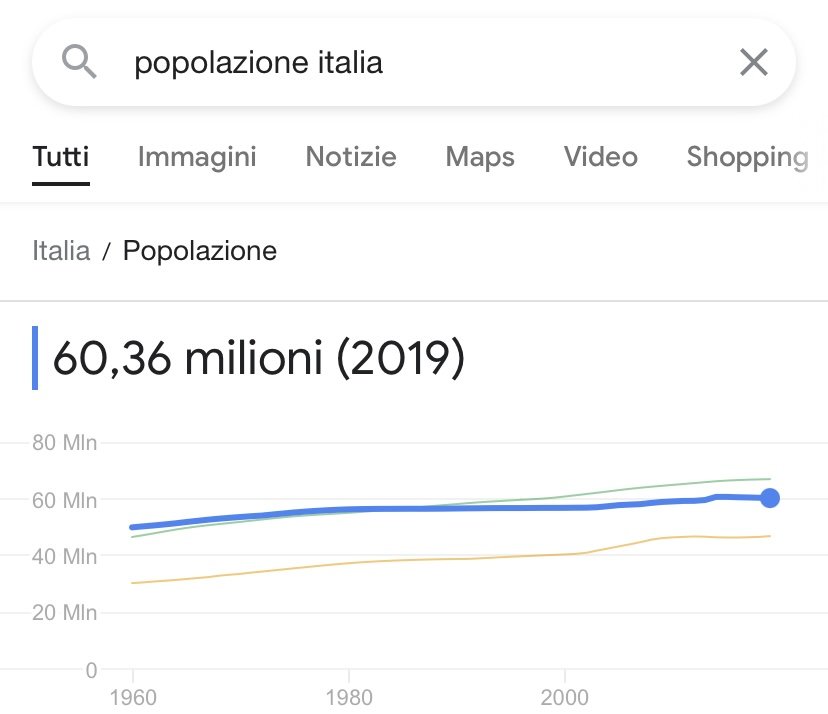Switch to the Immagini tab

click(197, 157)
